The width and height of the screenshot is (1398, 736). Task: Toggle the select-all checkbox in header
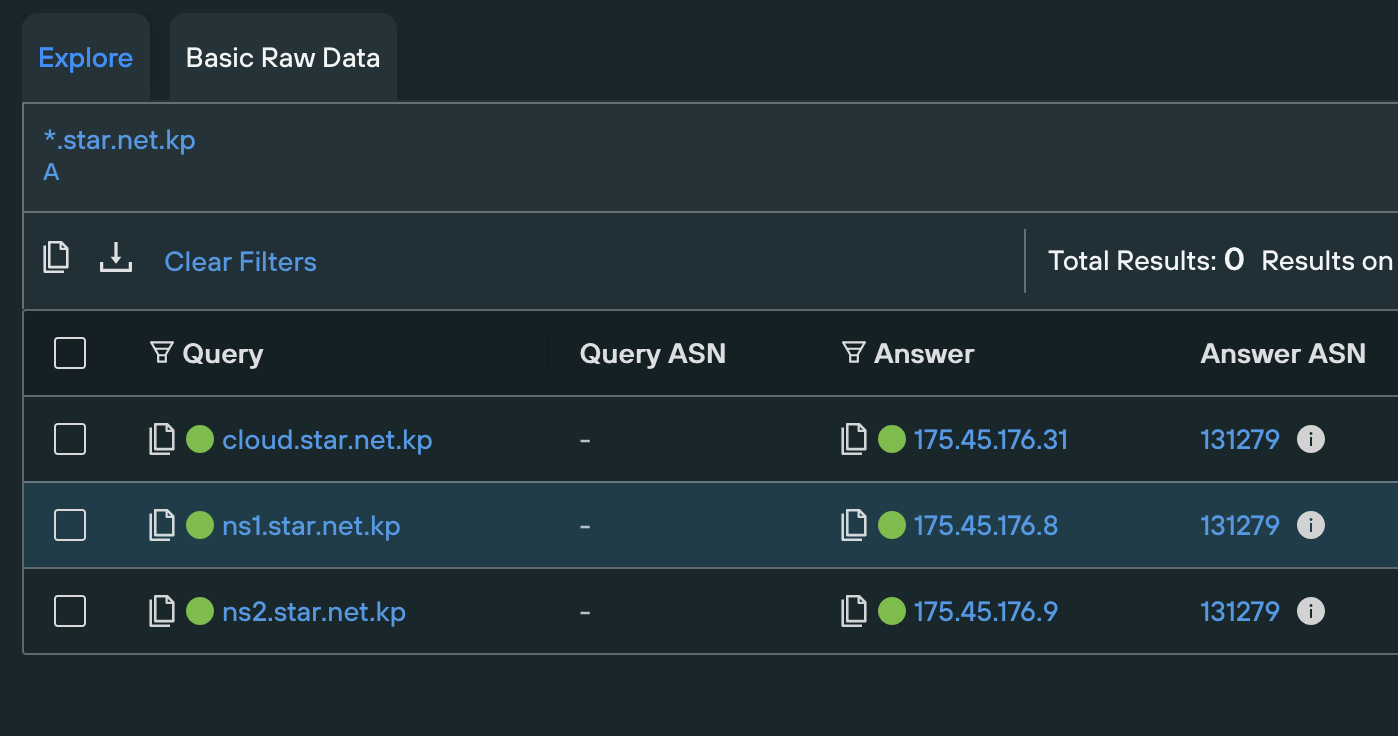pos(70,353)
